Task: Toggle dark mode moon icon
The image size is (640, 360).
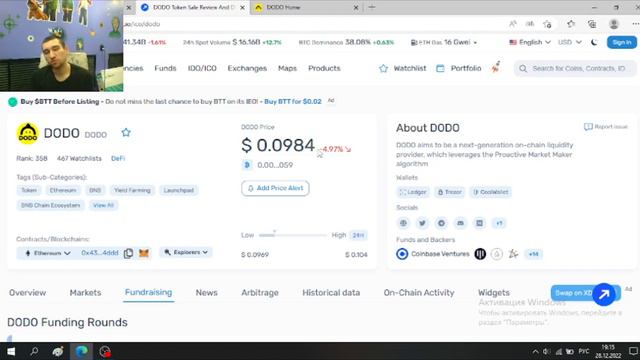Action: 594,42
